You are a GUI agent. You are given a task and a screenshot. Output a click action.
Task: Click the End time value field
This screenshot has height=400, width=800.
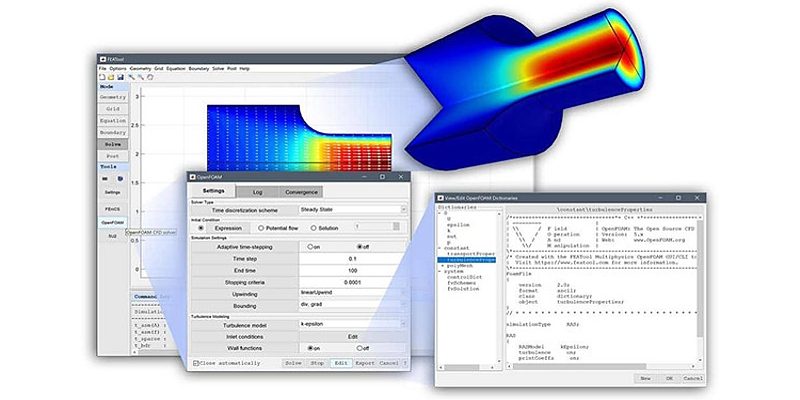(x=353, y=271)
